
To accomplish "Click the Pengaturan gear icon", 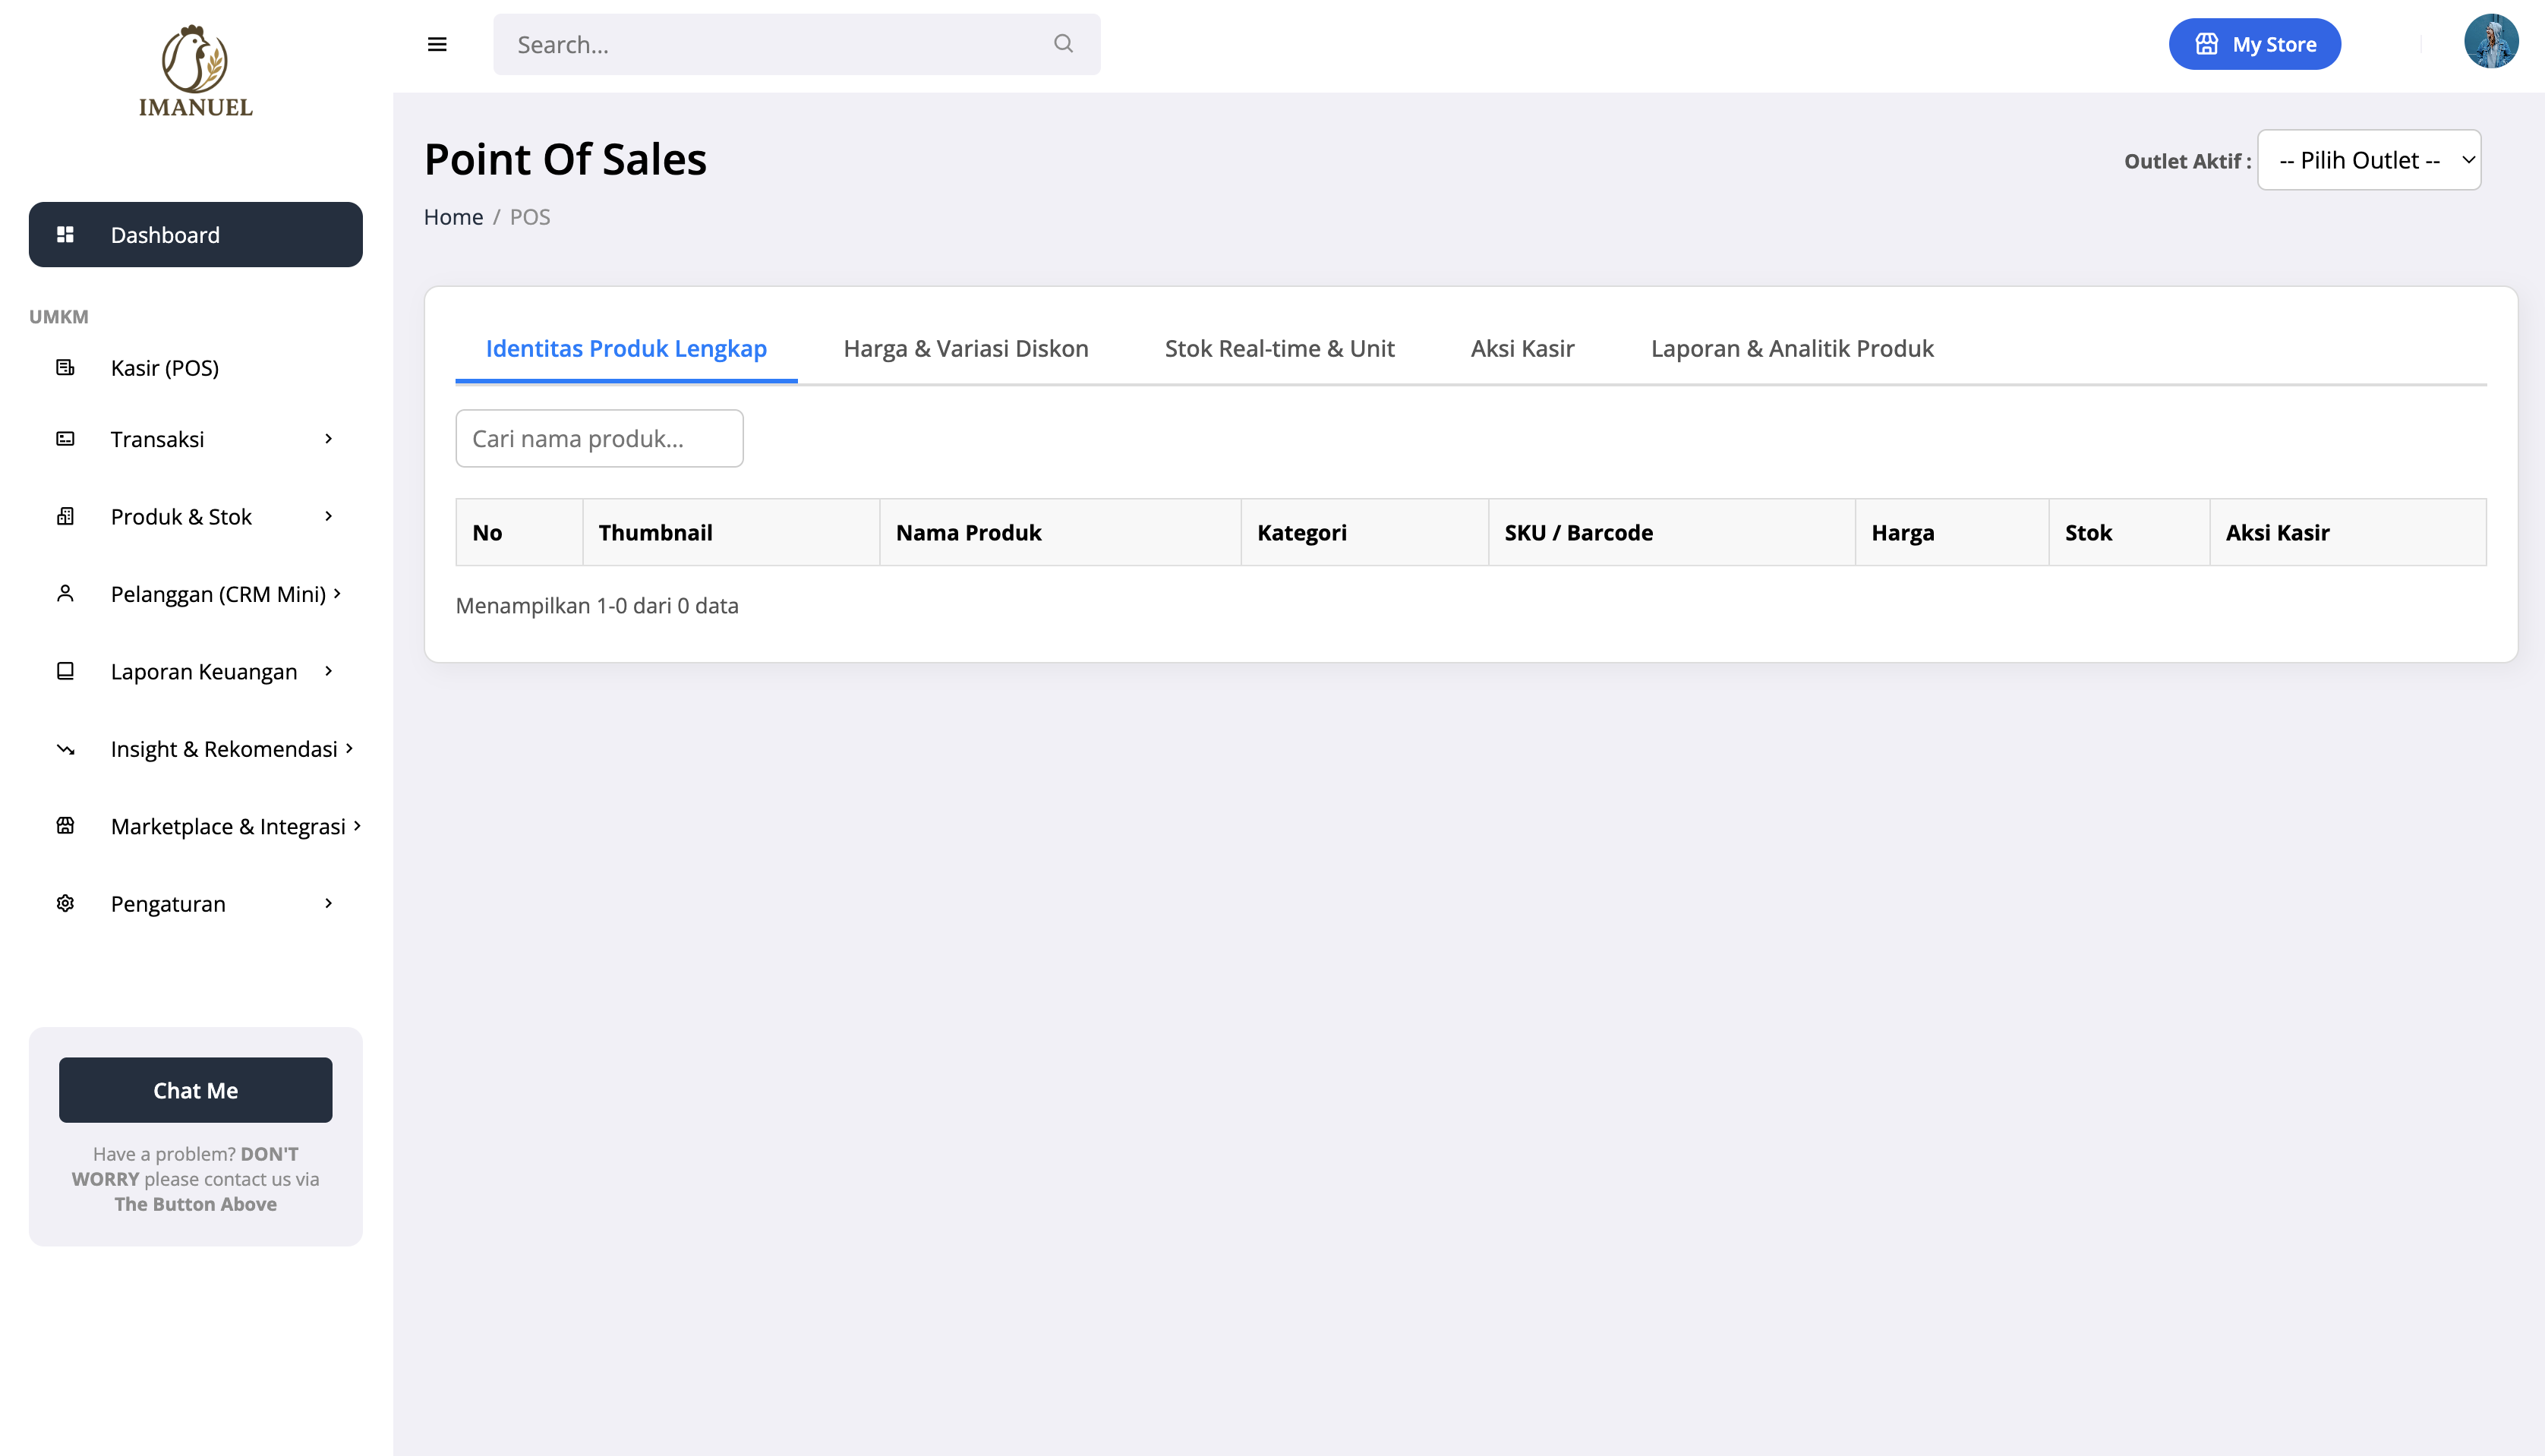I will [66, 903].
